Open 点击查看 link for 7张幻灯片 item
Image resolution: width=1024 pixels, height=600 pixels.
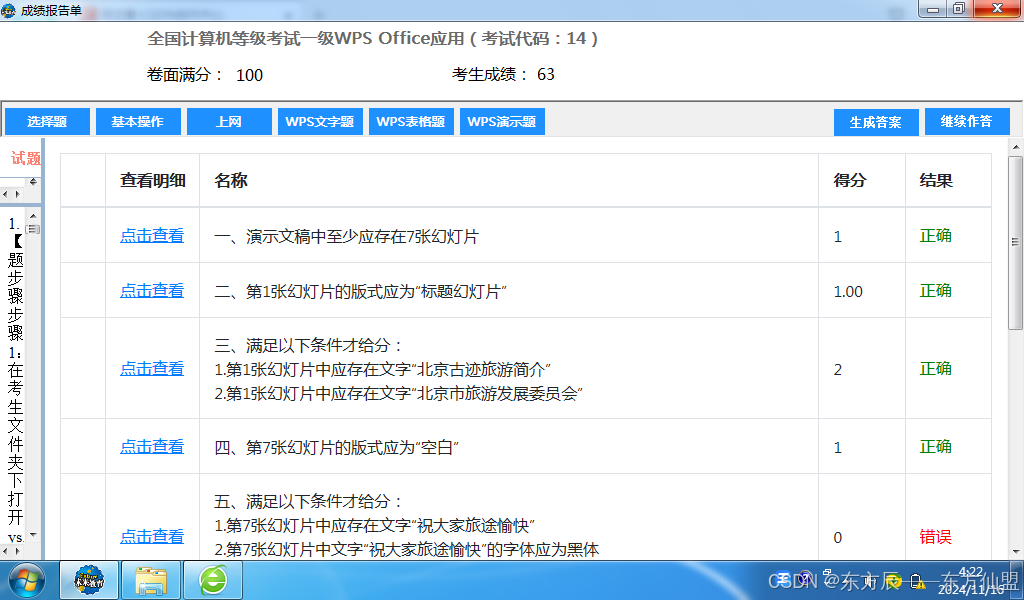pos(152,236)
